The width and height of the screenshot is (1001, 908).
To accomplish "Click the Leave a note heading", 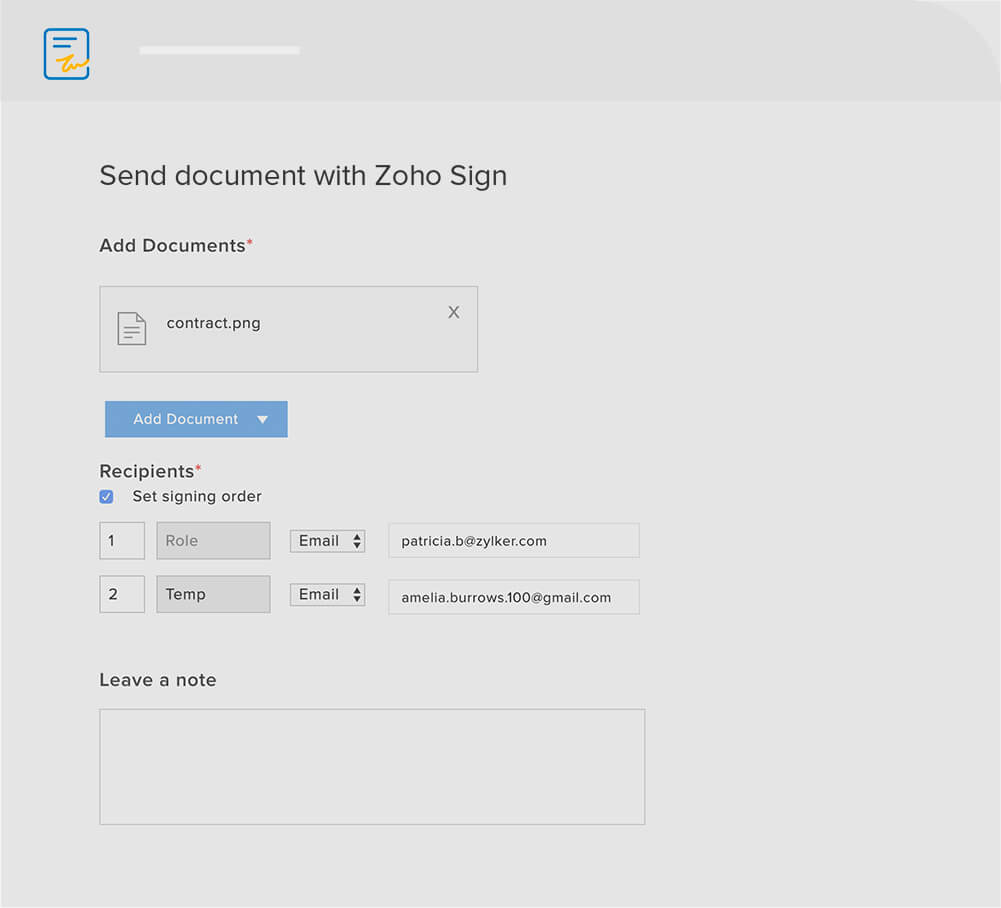I will point(158,680).
